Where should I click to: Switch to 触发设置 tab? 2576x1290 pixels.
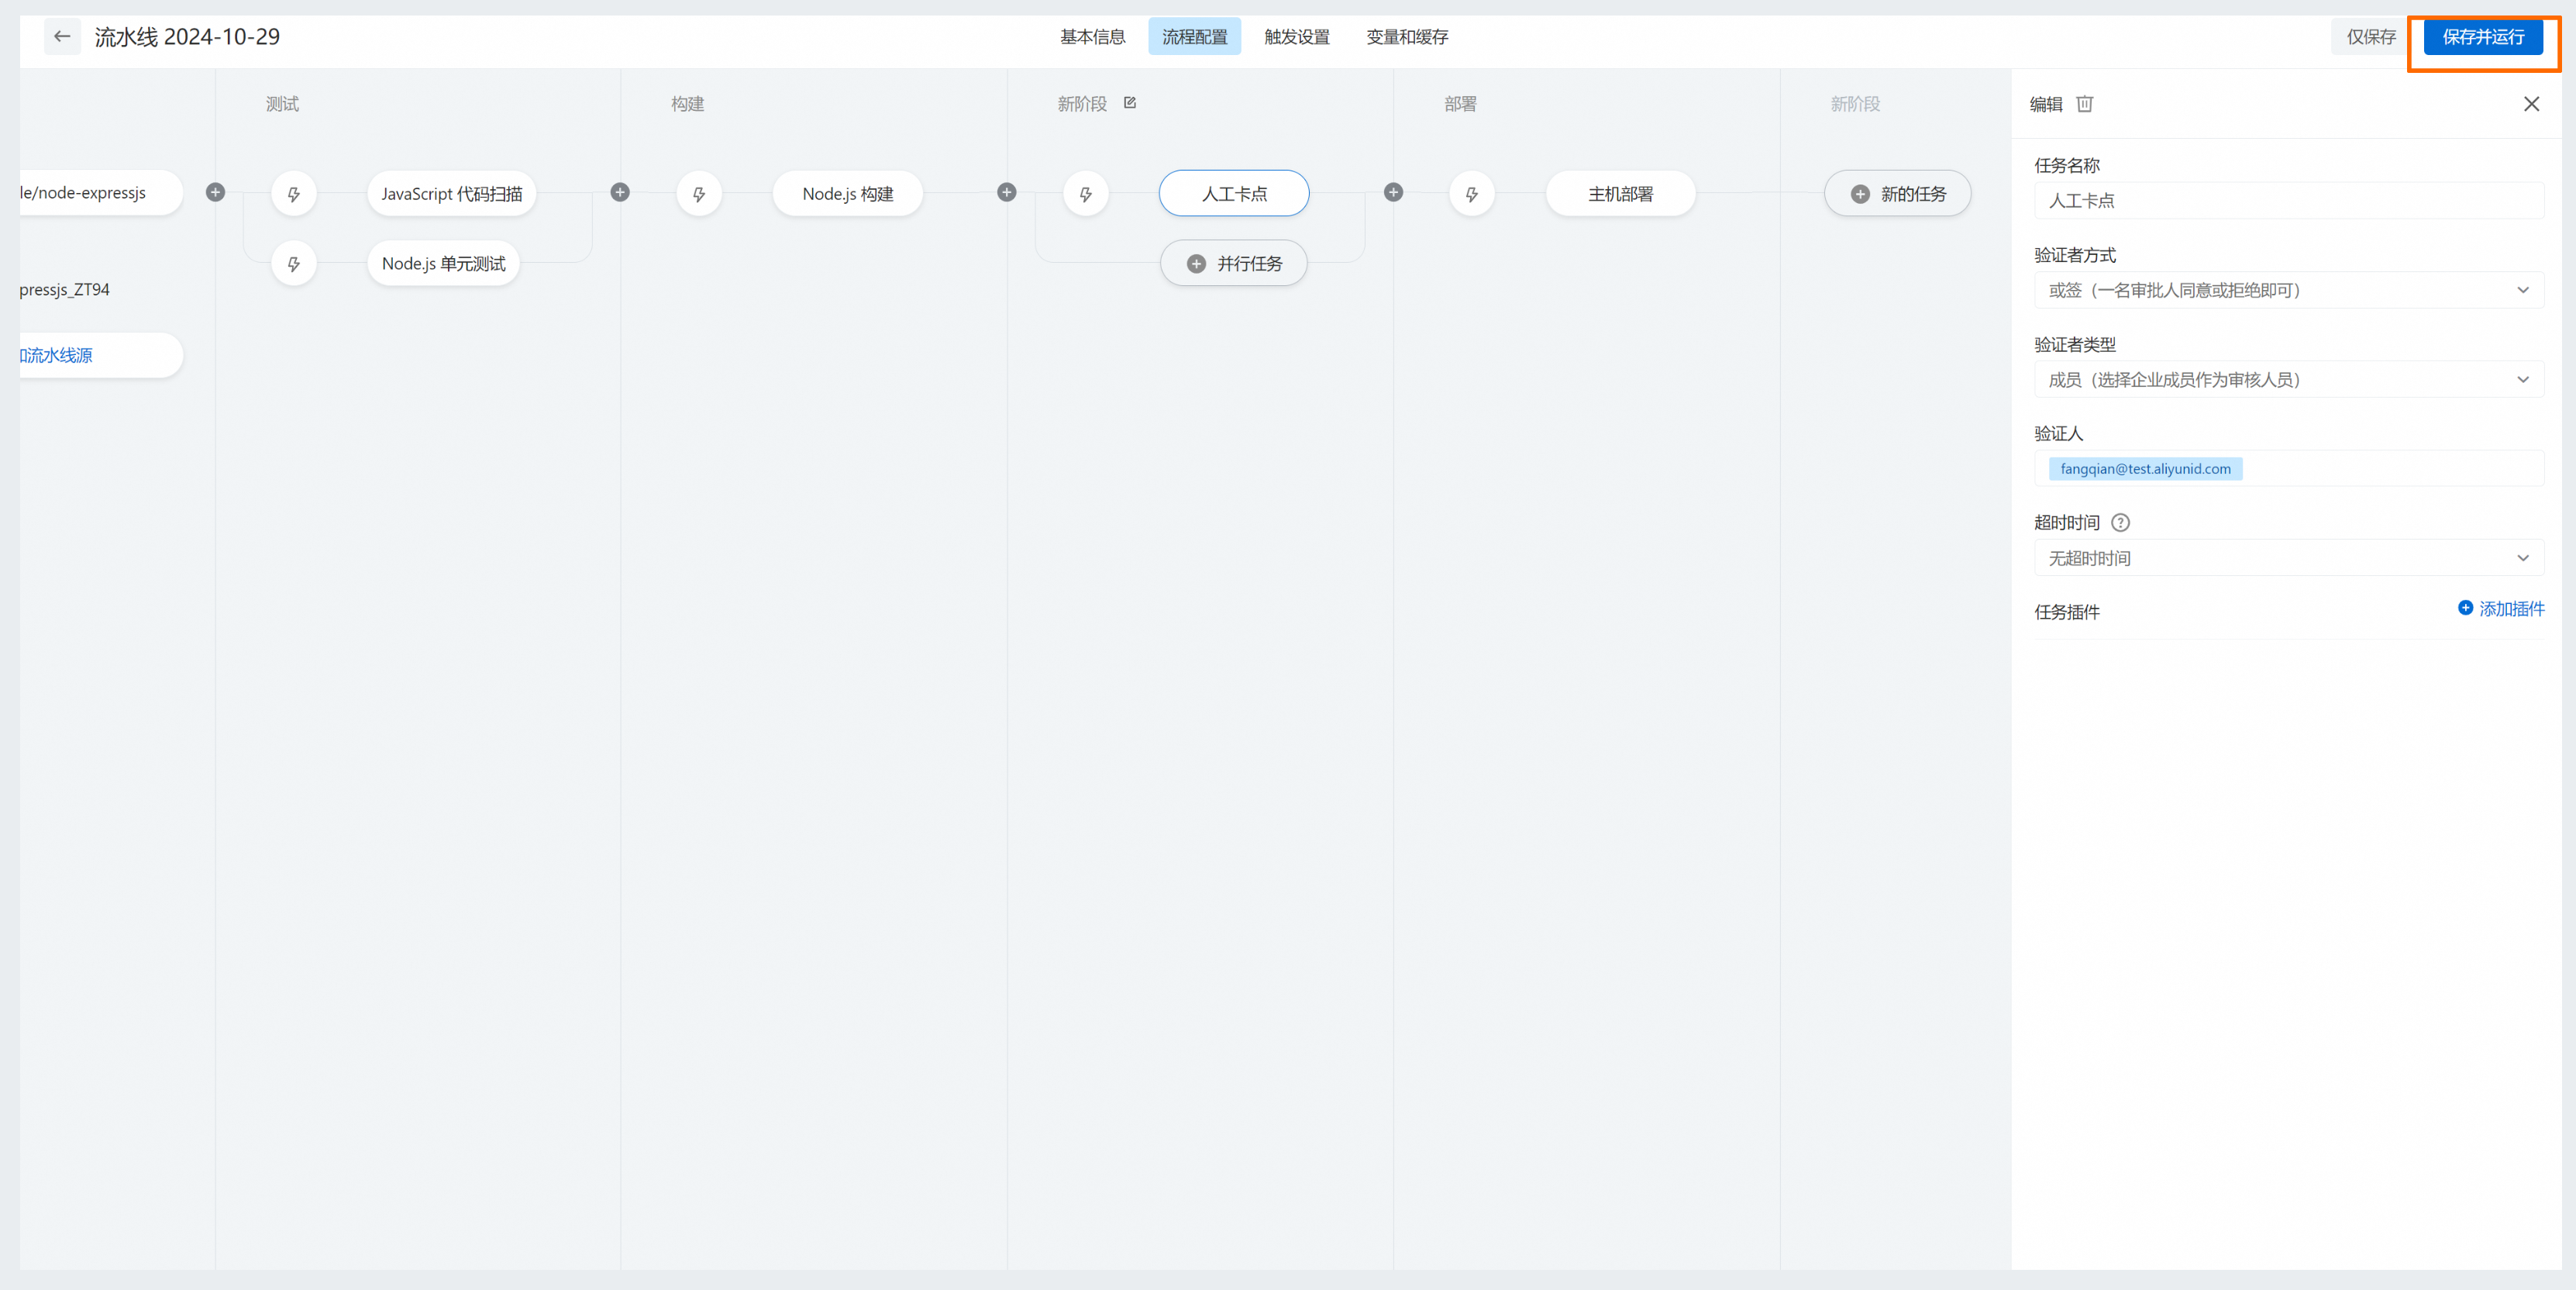click(1297, 37)
